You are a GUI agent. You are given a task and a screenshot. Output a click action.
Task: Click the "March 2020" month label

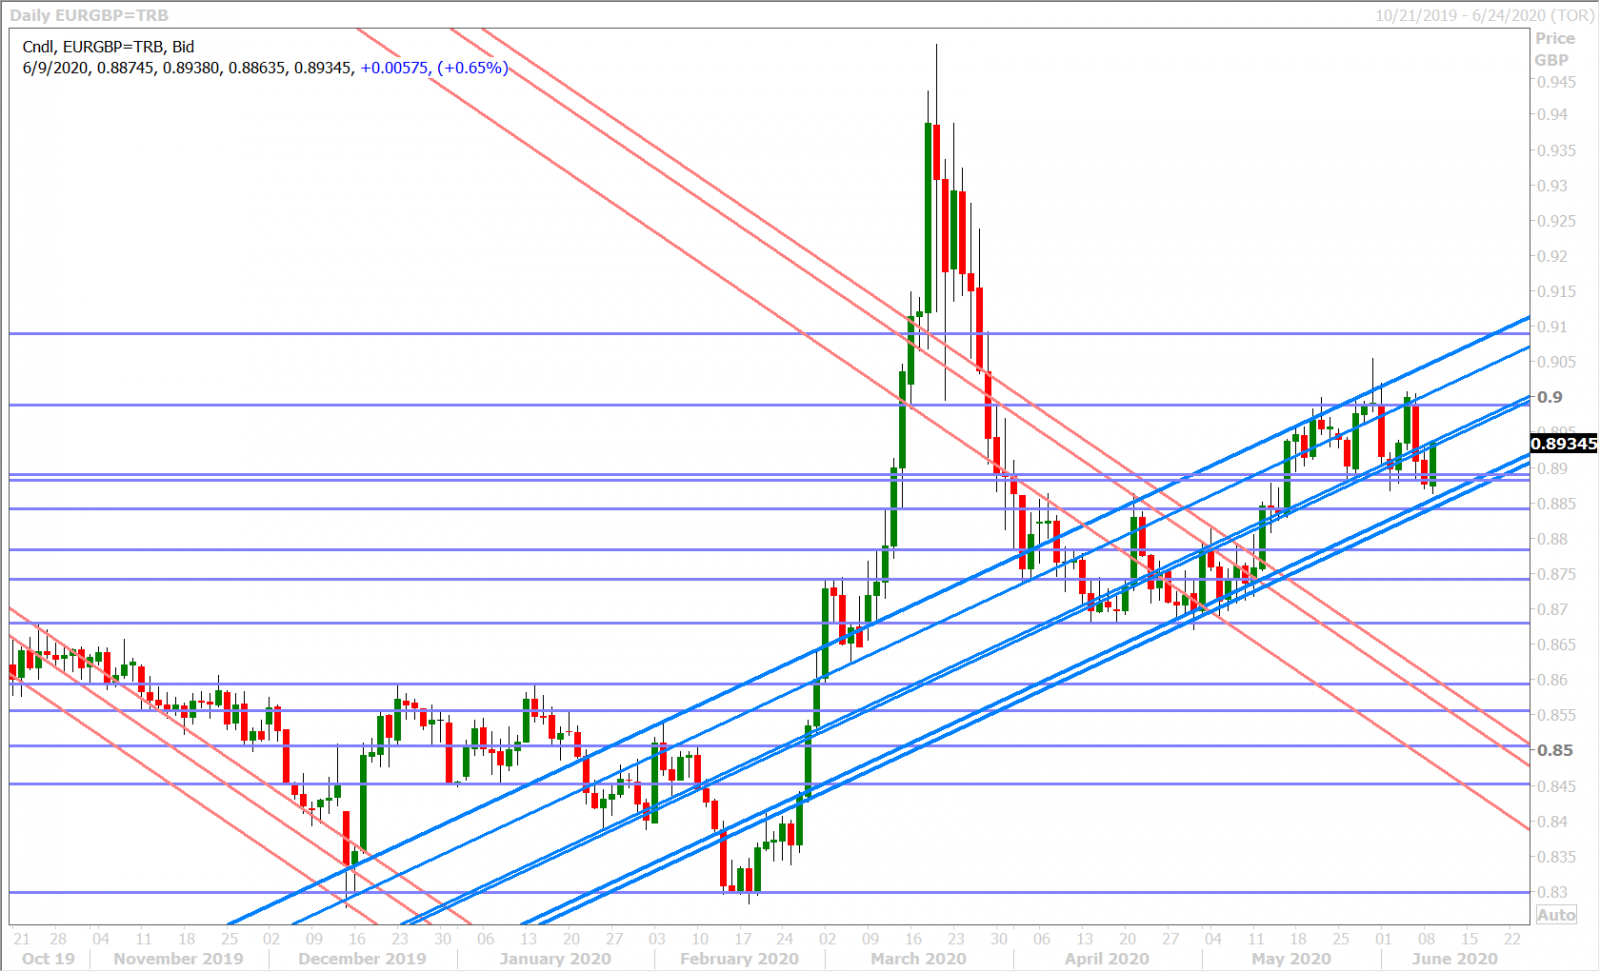pyautogui.click(x=918, y=959)
